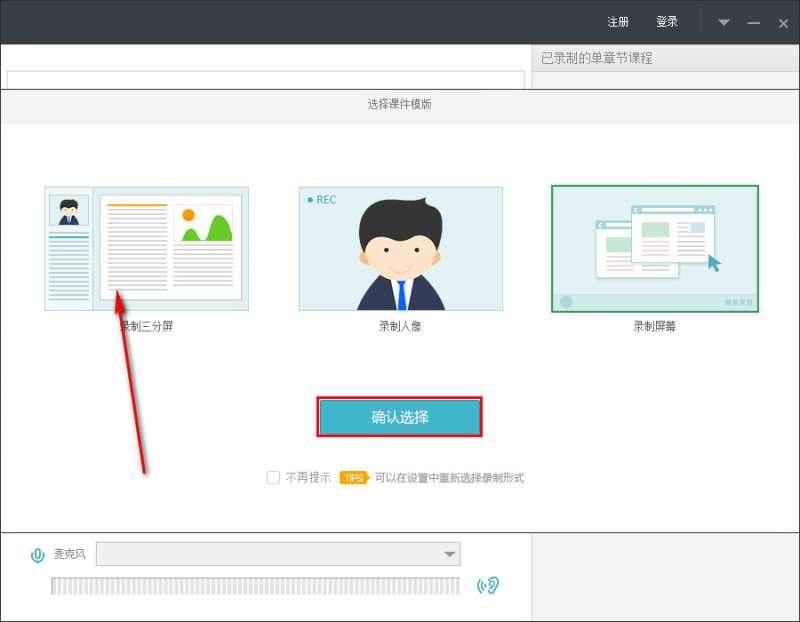Click the 登录 login link
This screenshot has width=800, height=622.
(x=668, y=21)
